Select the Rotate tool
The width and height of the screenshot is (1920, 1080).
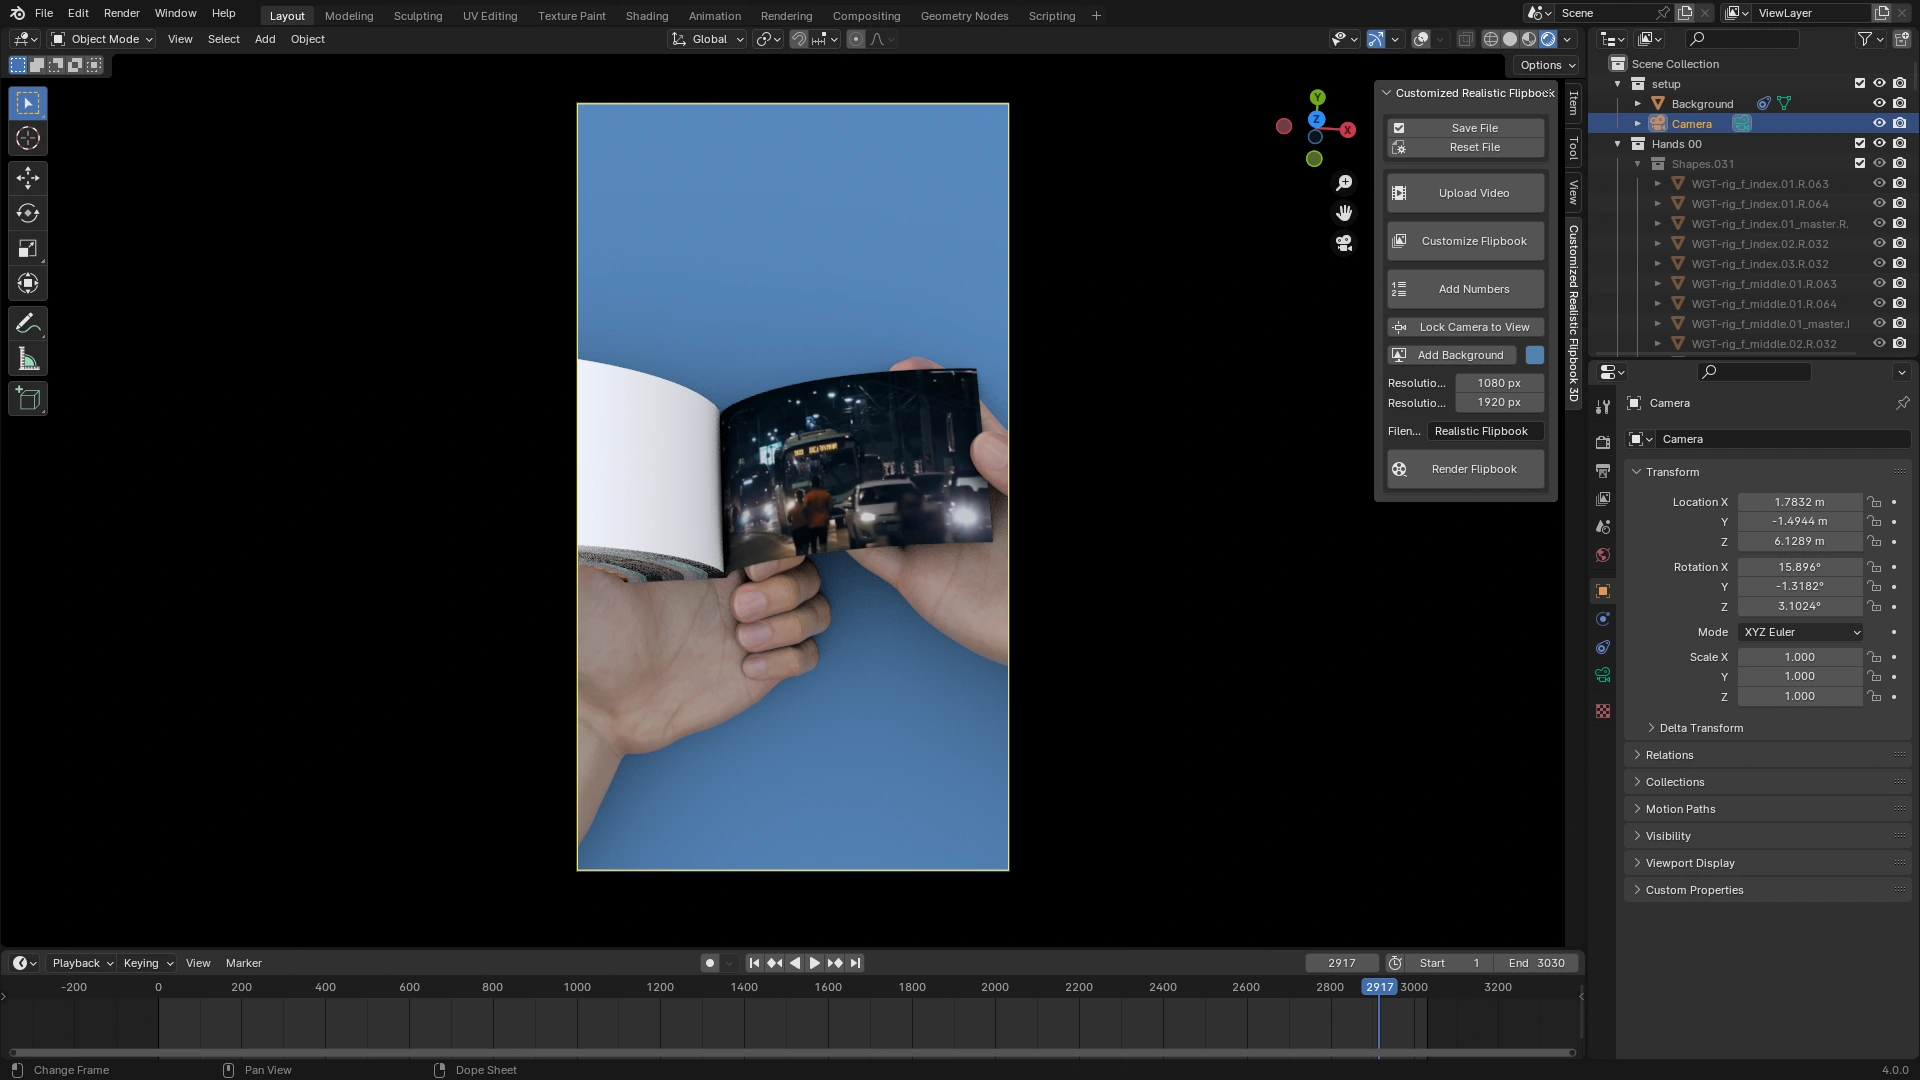point(28,213)
